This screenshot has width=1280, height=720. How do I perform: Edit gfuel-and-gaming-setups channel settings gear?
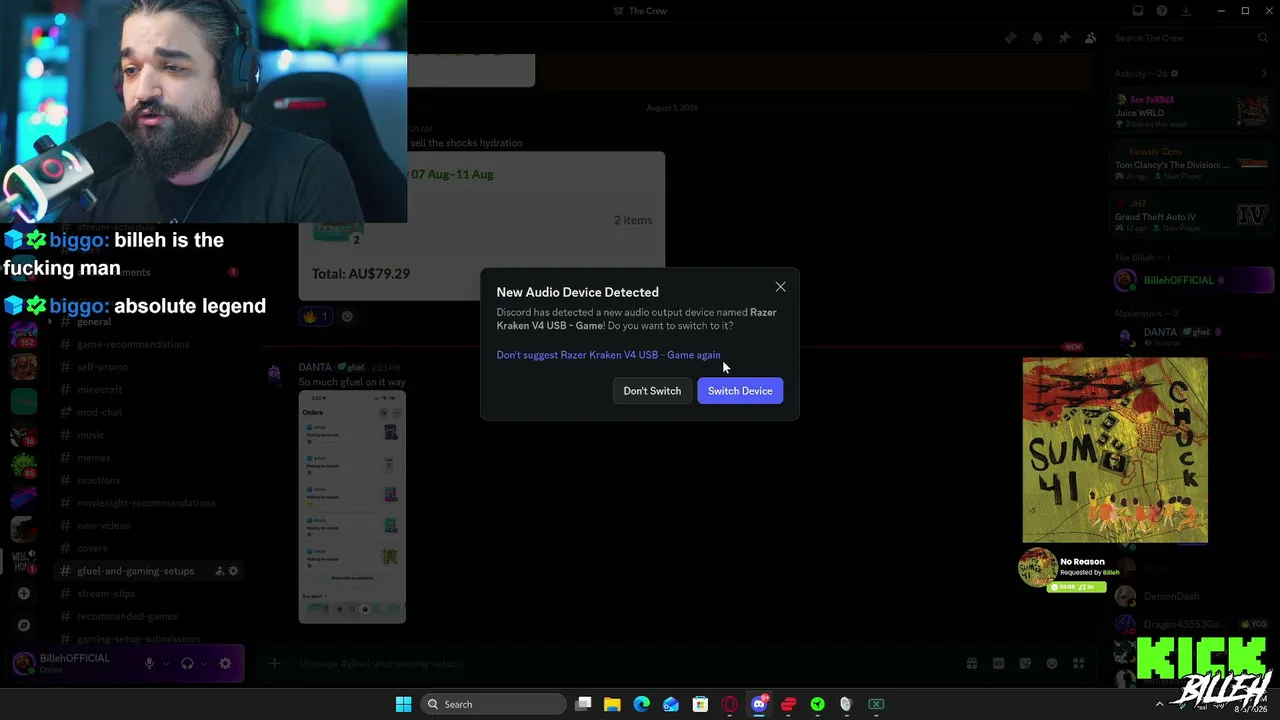pos(234,571)
